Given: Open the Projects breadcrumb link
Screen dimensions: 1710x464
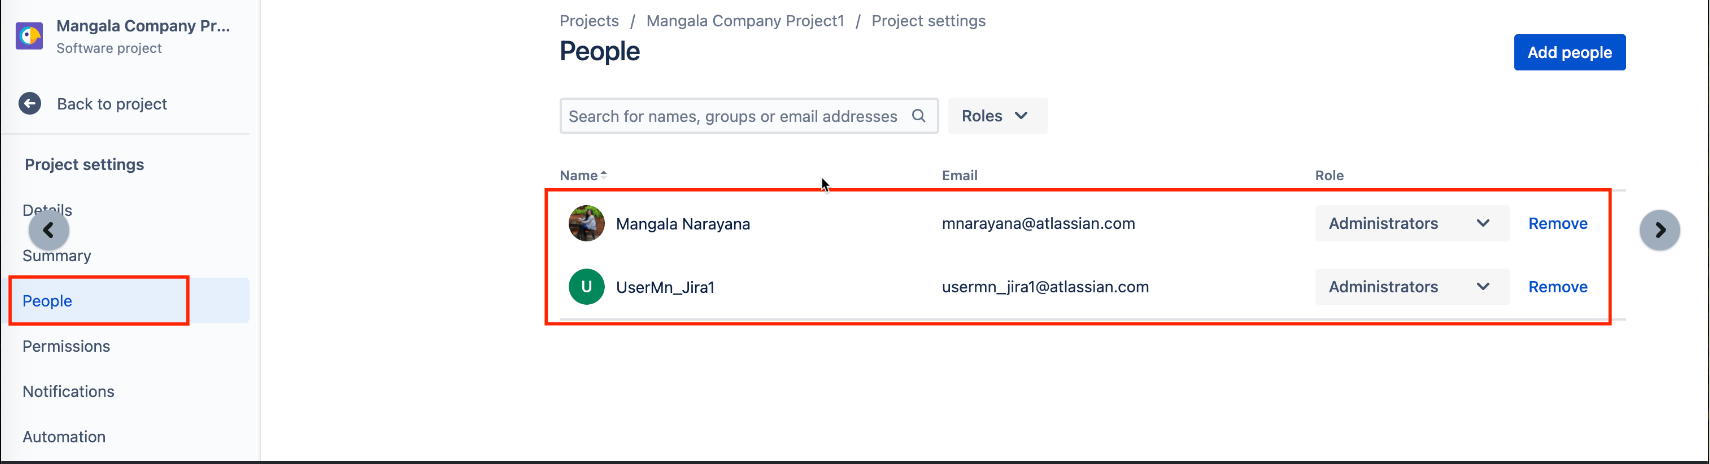Looking at the screenshot, I should (x=589, y=21).
